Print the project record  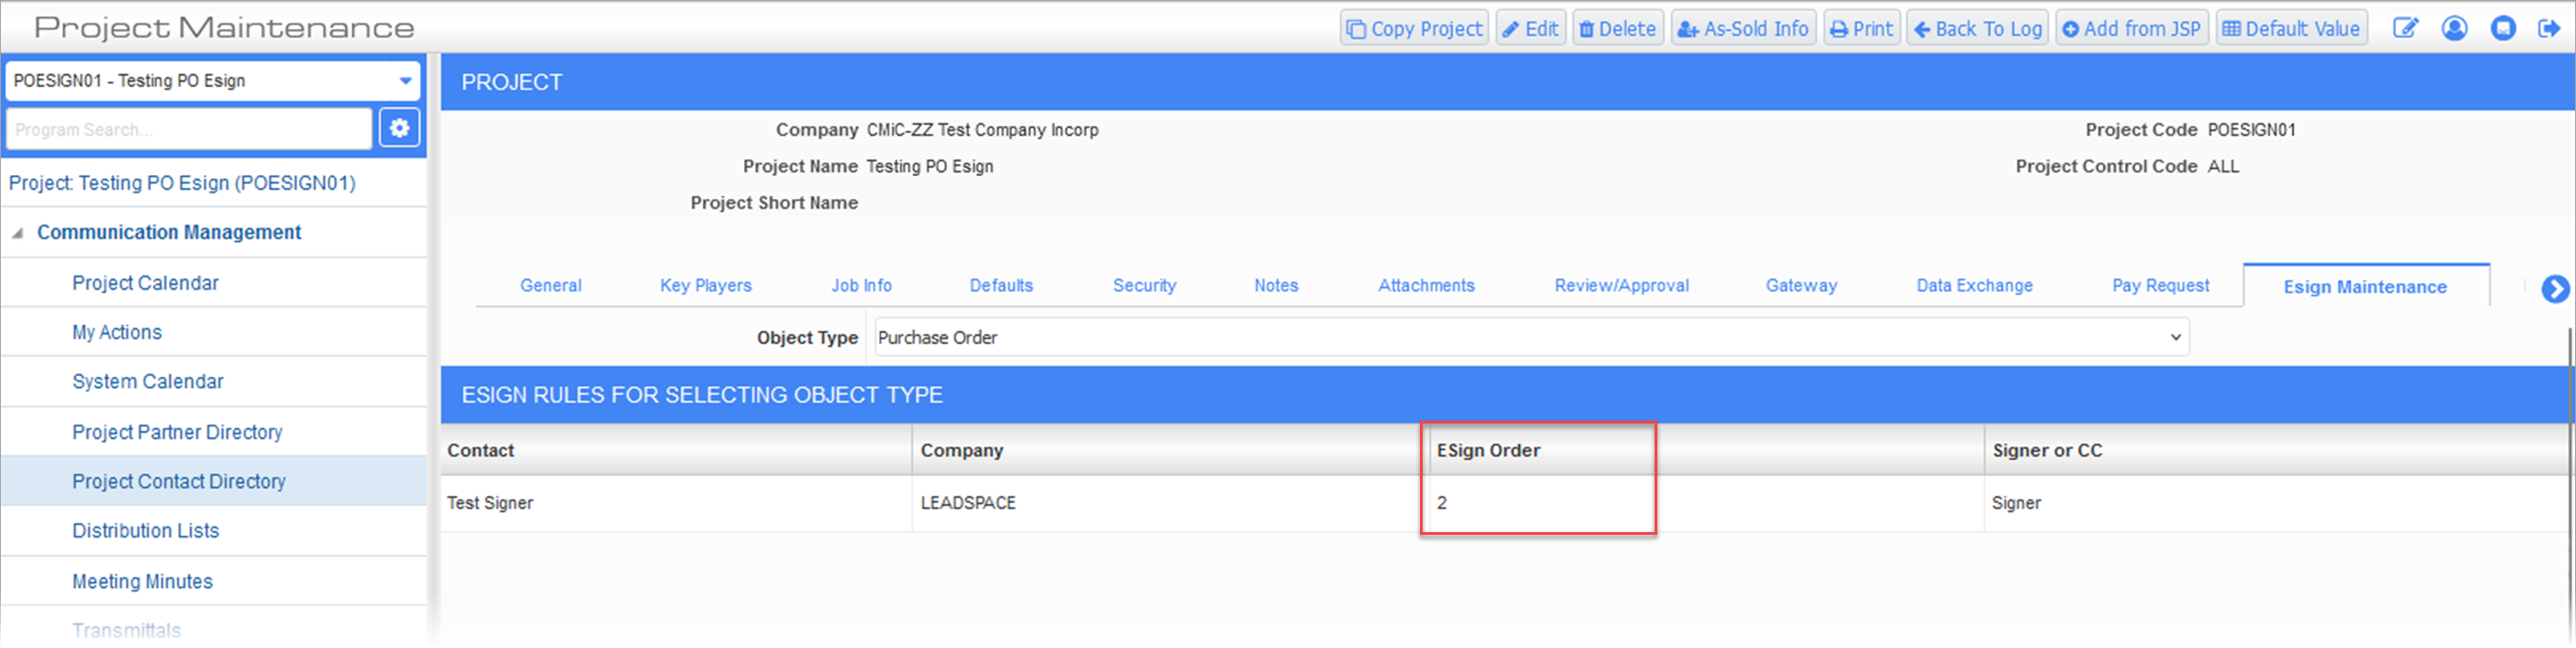point(1861,29)
